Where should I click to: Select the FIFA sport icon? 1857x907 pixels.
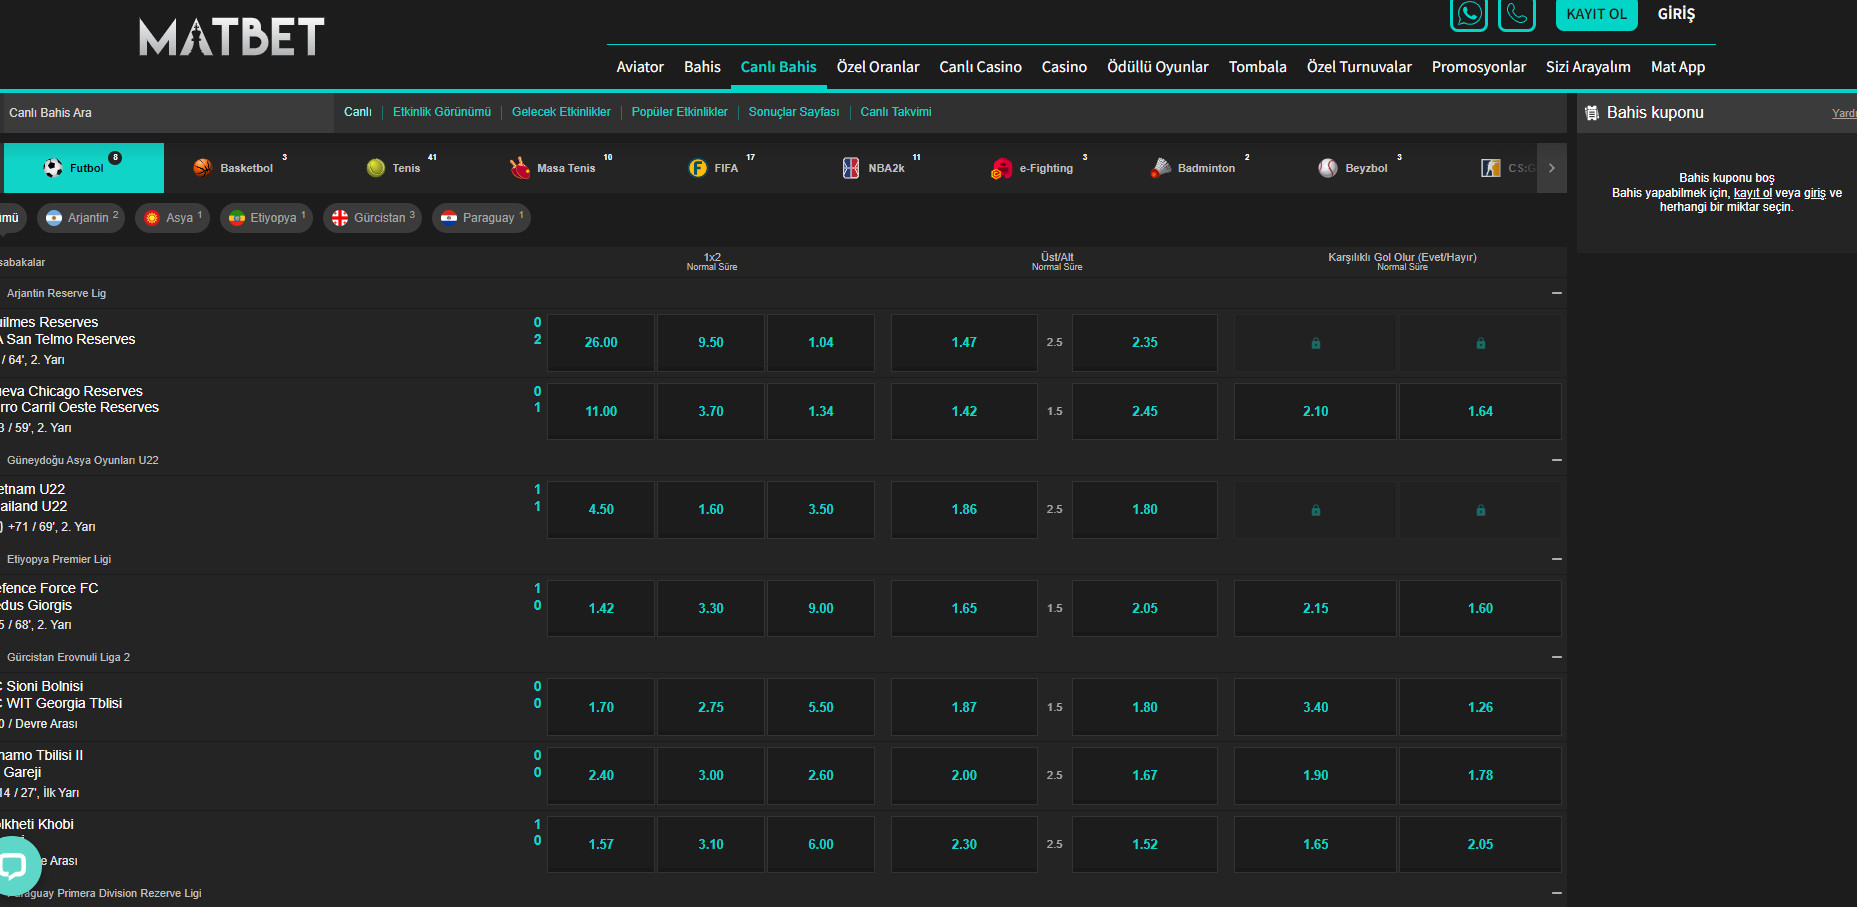click(x=698, y=168)
